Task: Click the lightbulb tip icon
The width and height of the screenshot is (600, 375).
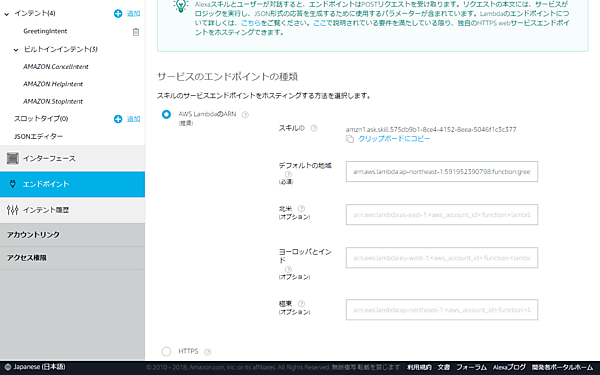Action: coord(181,6)
